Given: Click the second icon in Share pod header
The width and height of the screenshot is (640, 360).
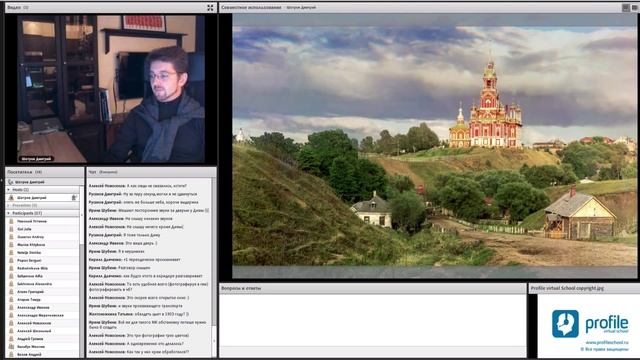Looking at the screenshot, I should pyautogui.click(x=636, y=7).
